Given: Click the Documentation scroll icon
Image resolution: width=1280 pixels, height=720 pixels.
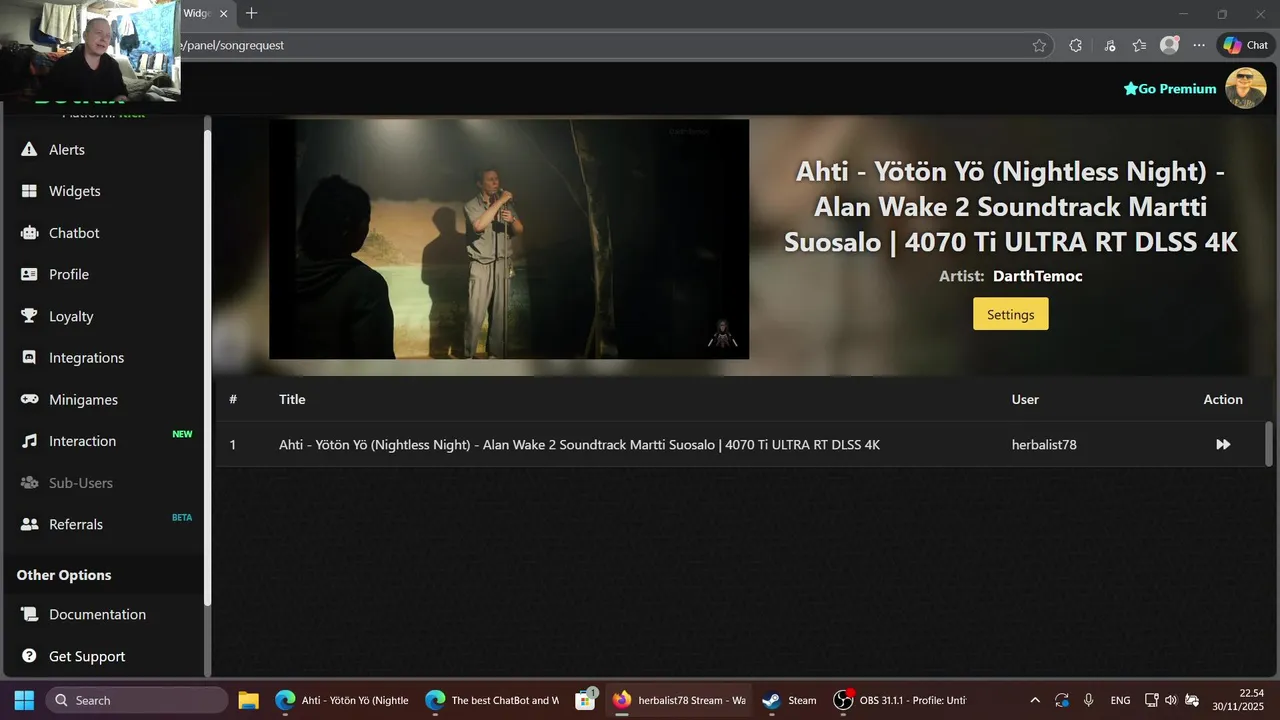Looking at the screenshot, I should (29, 614).
